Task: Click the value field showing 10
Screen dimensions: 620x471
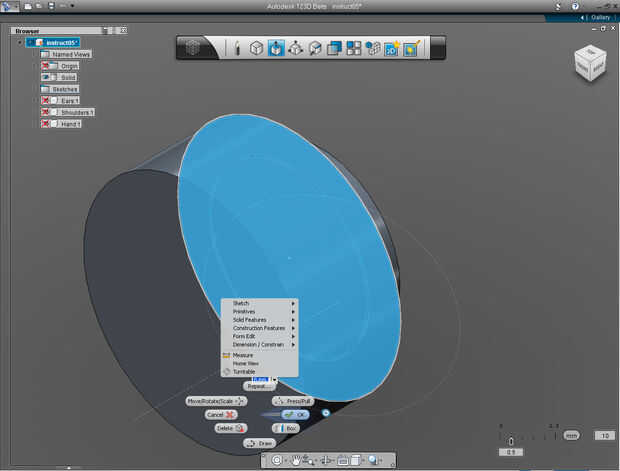Action: (605, 436)
